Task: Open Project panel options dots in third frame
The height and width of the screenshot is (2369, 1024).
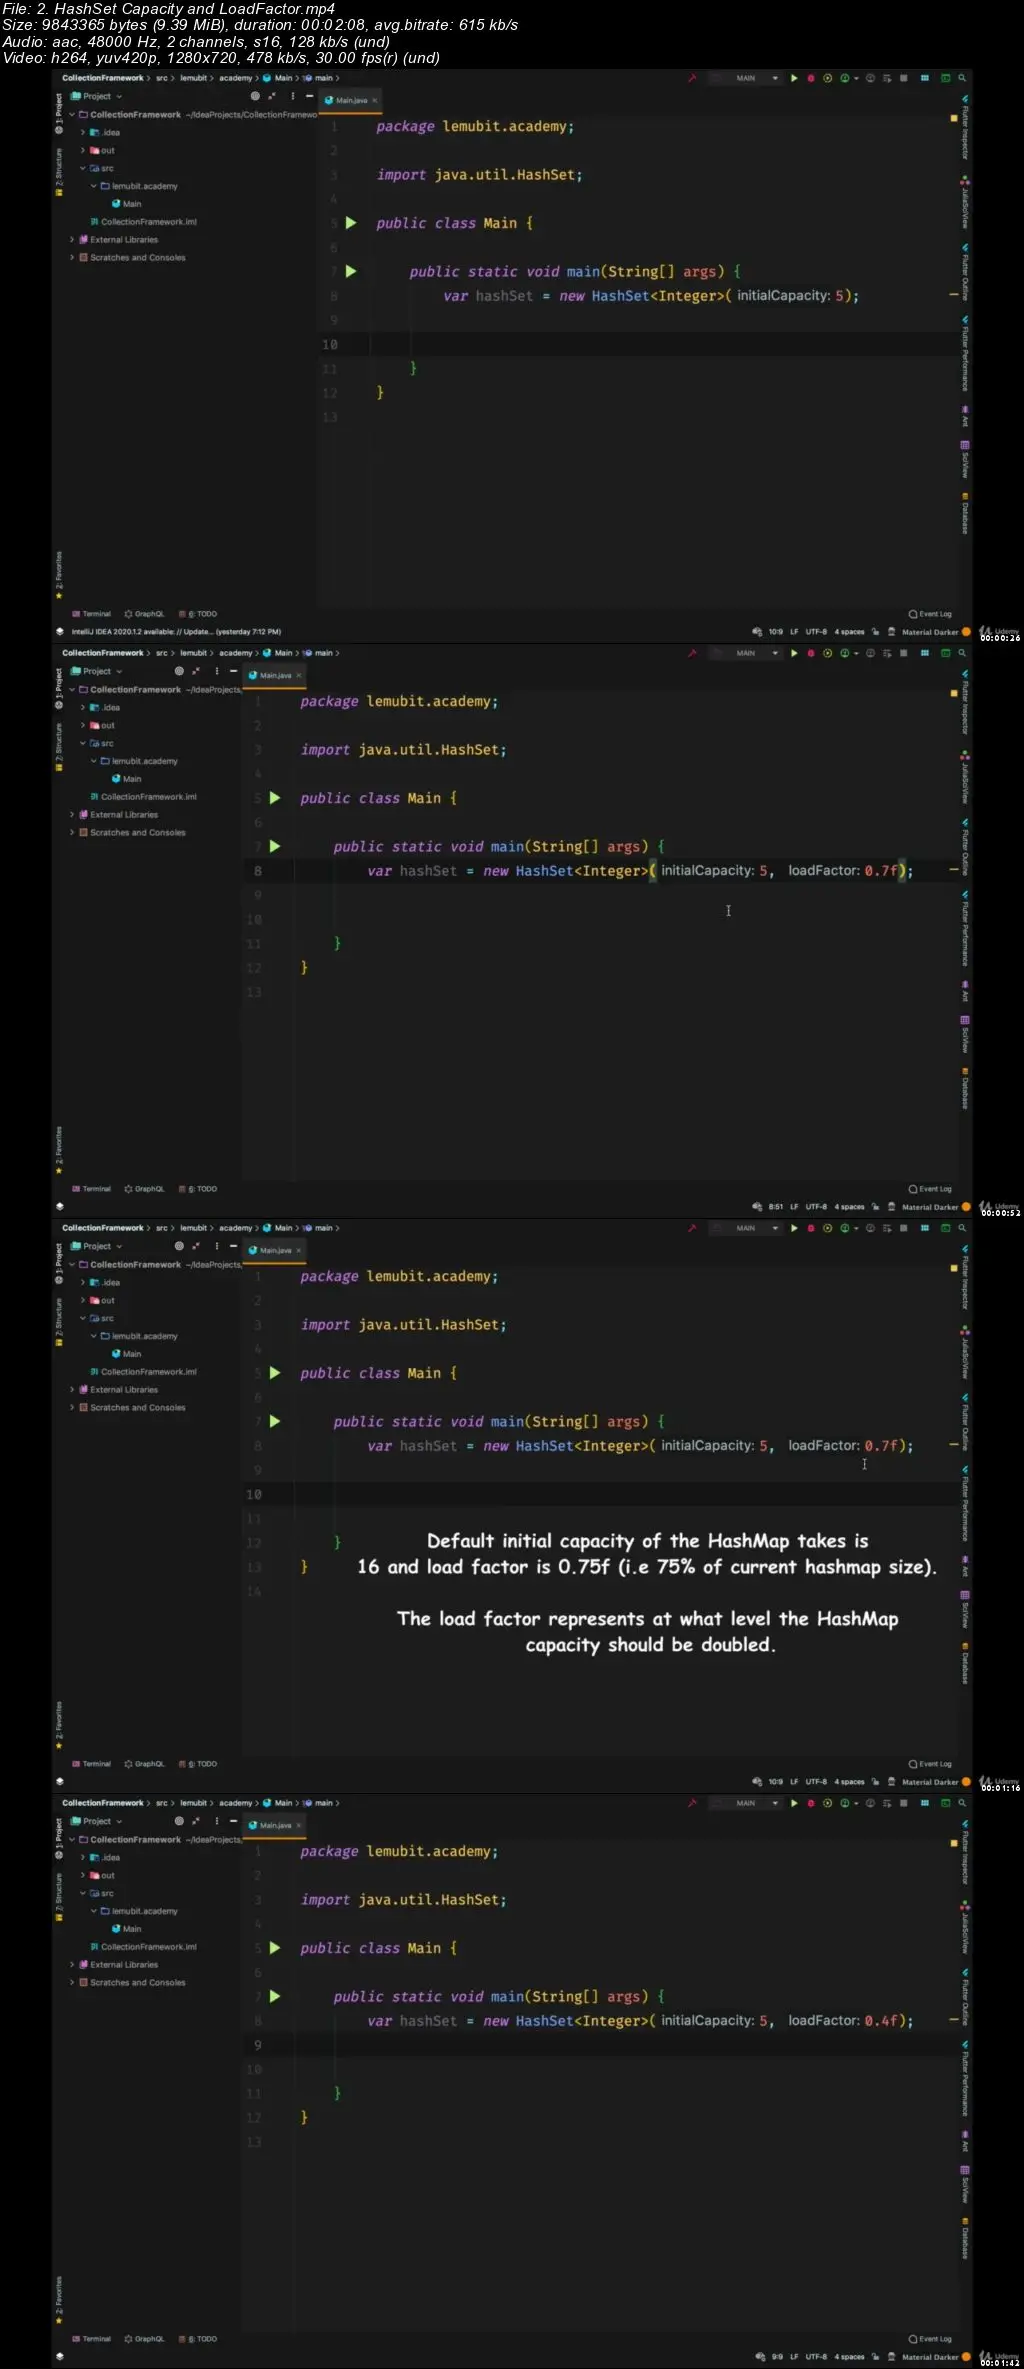Action: 216,1246
